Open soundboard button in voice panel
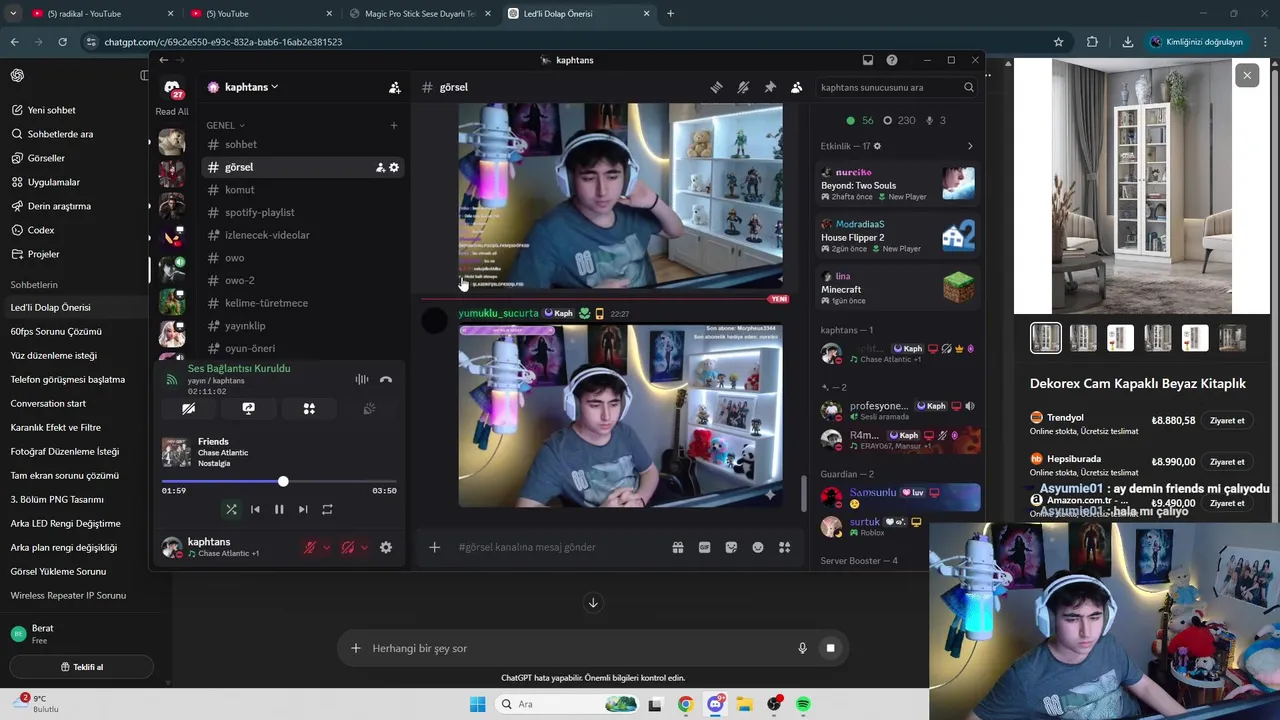 coord(369,408)
